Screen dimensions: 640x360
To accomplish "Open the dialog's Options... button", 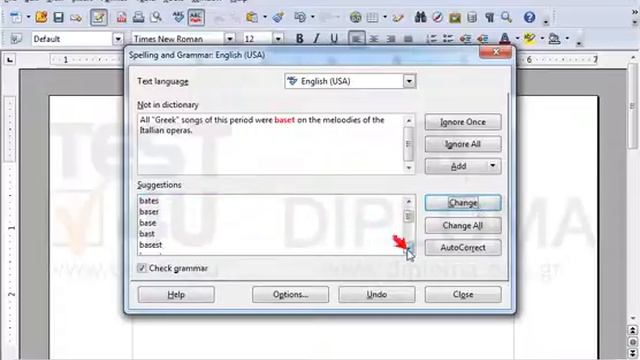I will 290,294.
